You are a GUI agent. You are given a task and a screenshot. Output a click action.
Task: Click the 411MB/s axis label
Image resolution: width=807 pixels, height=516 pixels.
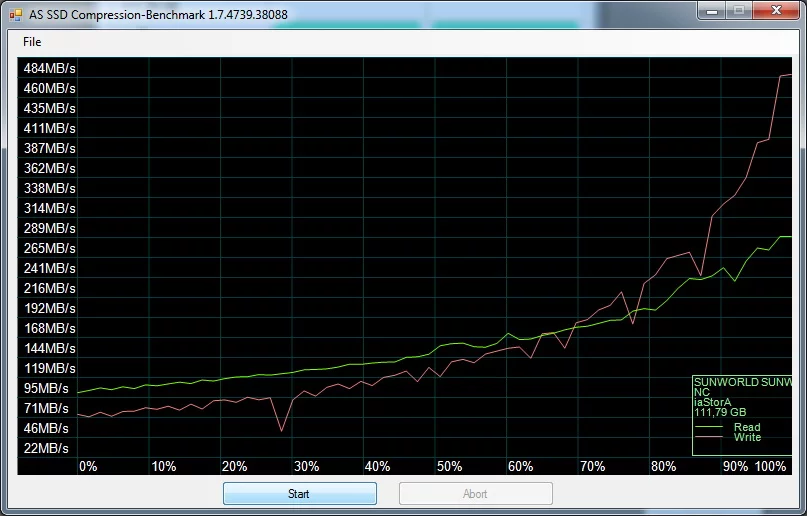49,128
